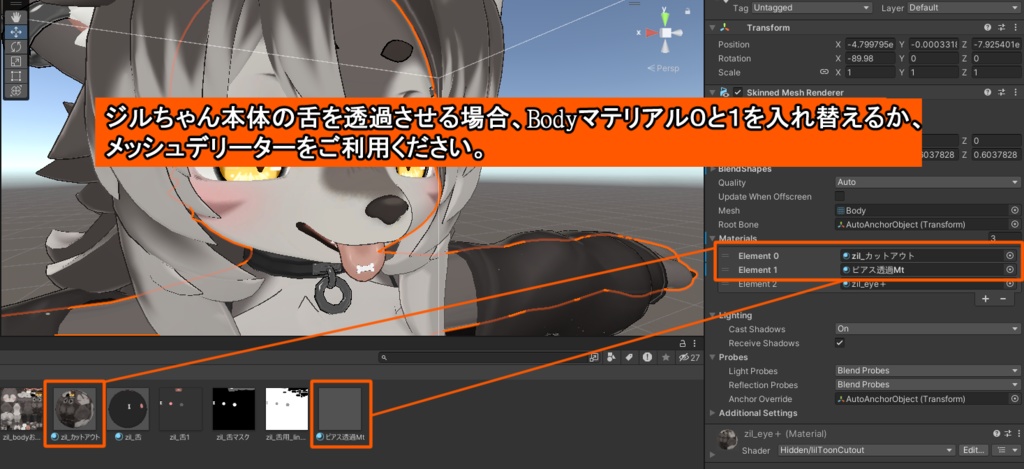Viewport: 1024px width, 469px height.
Task: Enable or disable Skinned Mesh Renderer checkbox
Action: (x=738, y=93)
